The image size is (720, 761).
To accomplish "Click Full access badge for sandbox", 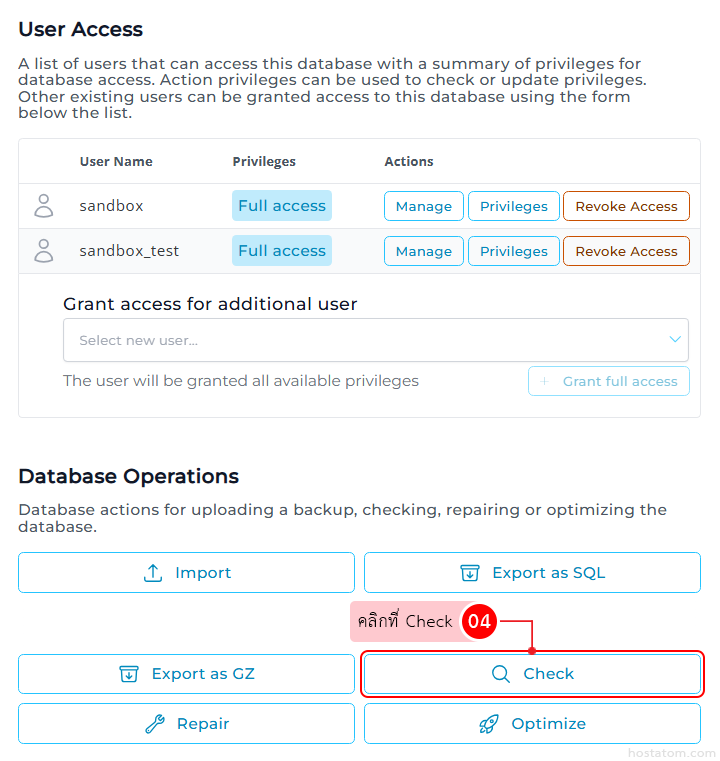I will tap(282, 206).
